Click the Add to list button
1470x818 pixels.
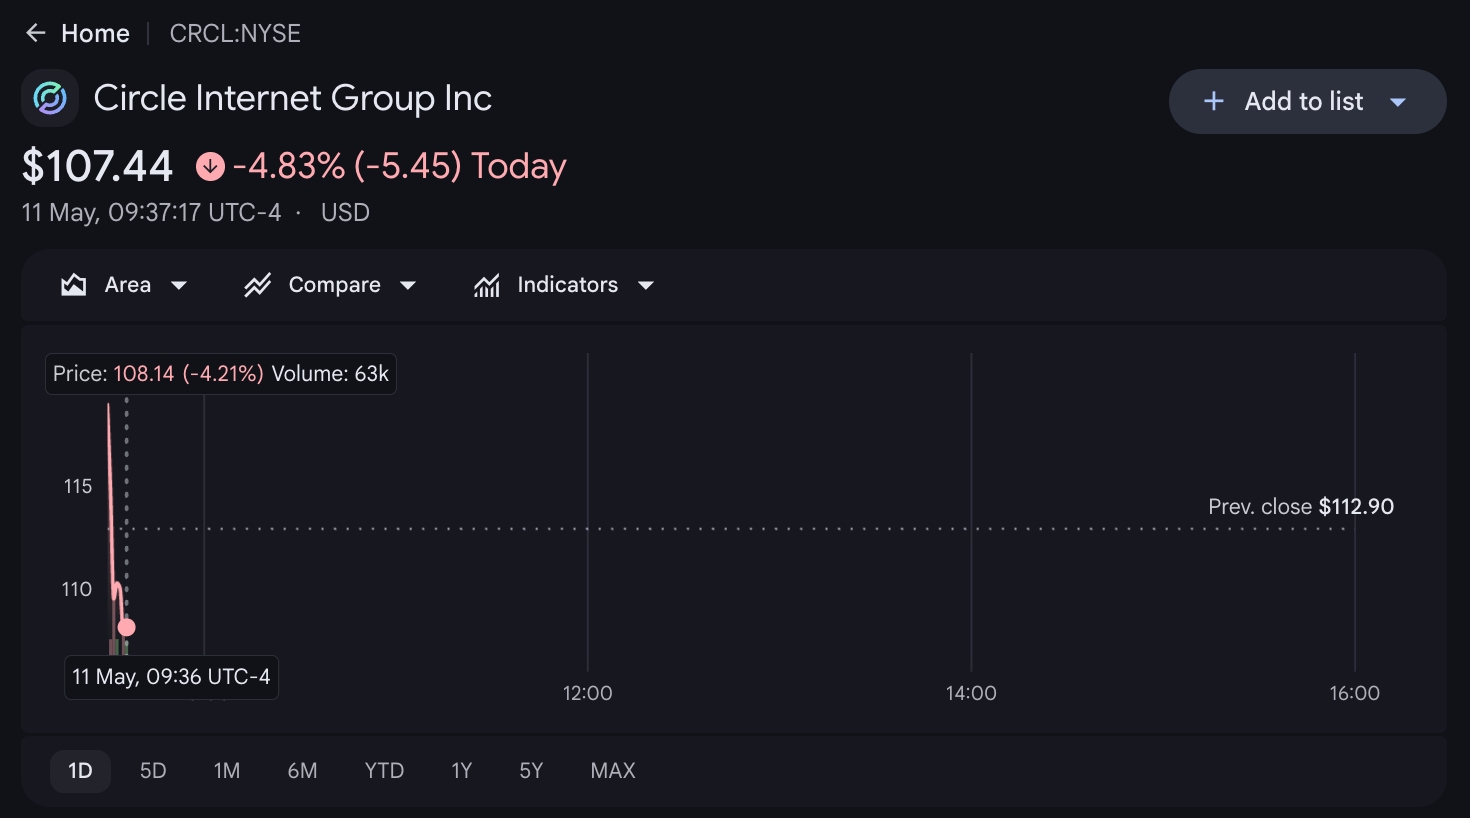click(x=1307, y=101)
